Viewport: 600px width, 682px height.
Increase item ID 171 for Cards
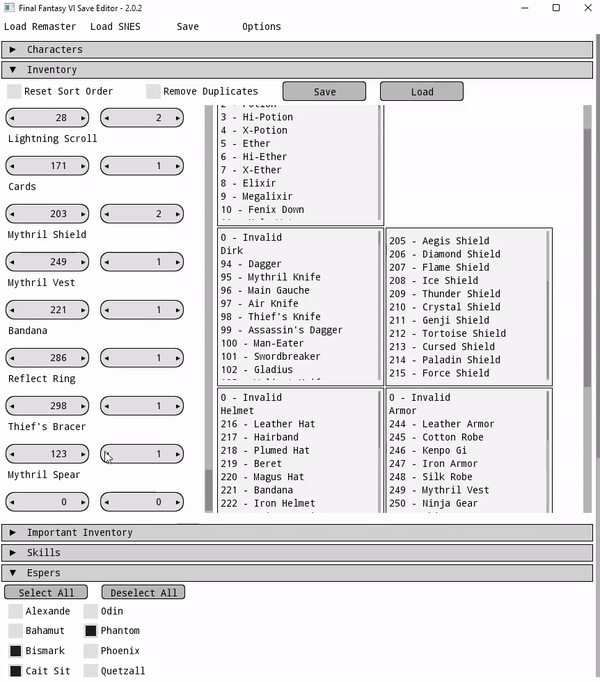[83, 166]
